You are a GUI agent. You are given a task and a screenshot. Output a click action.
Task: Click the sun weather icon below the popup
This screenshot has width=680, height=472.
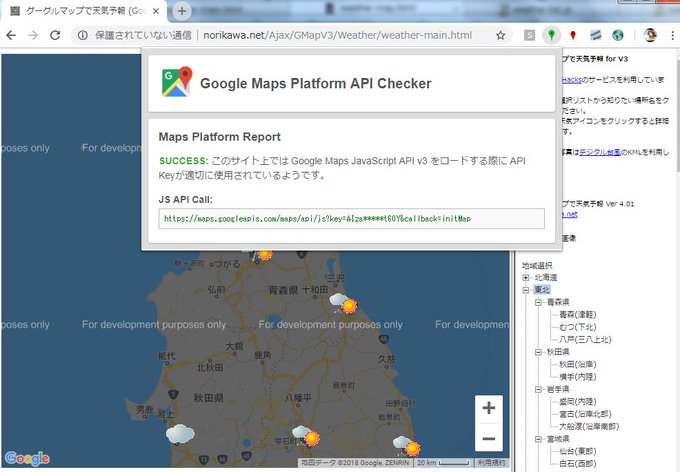tap(265, 255)
